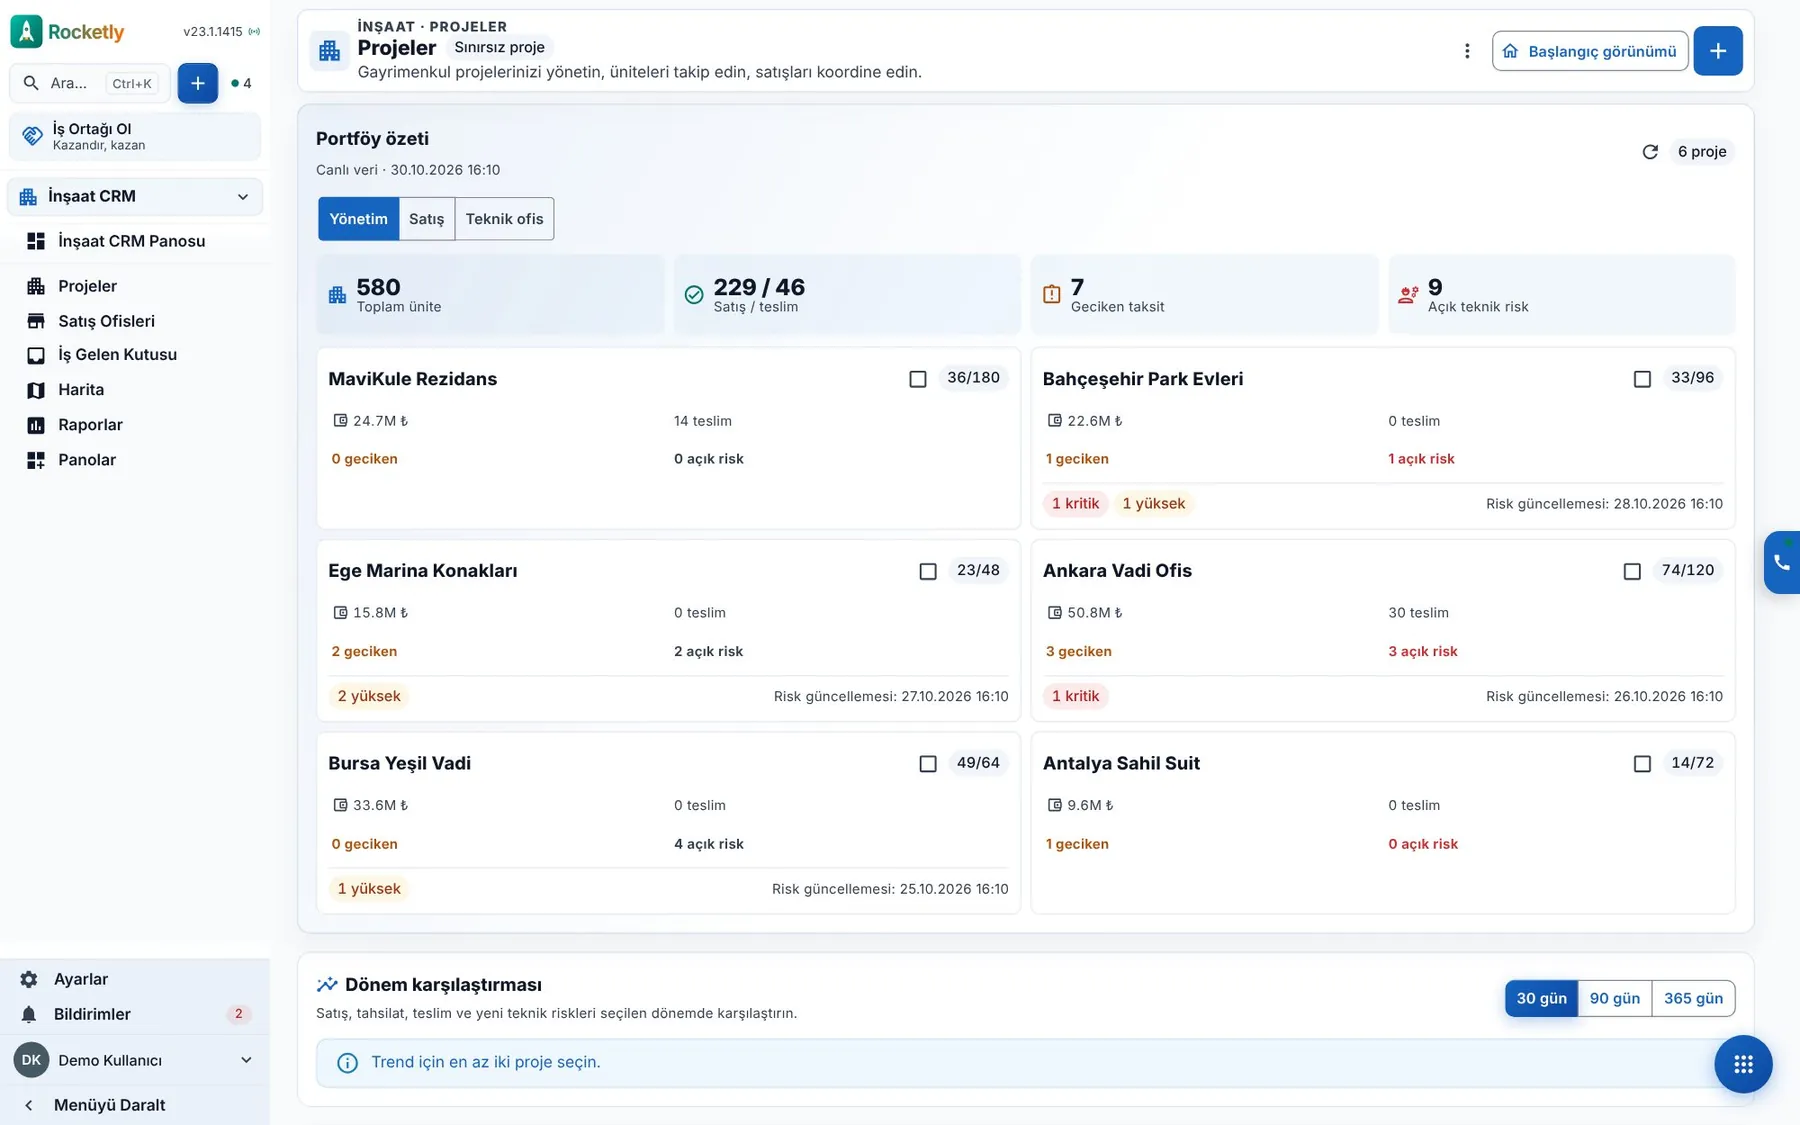Focus the Ara search field
Viewport: 1800px width, 1125px height.
[90, 83]
